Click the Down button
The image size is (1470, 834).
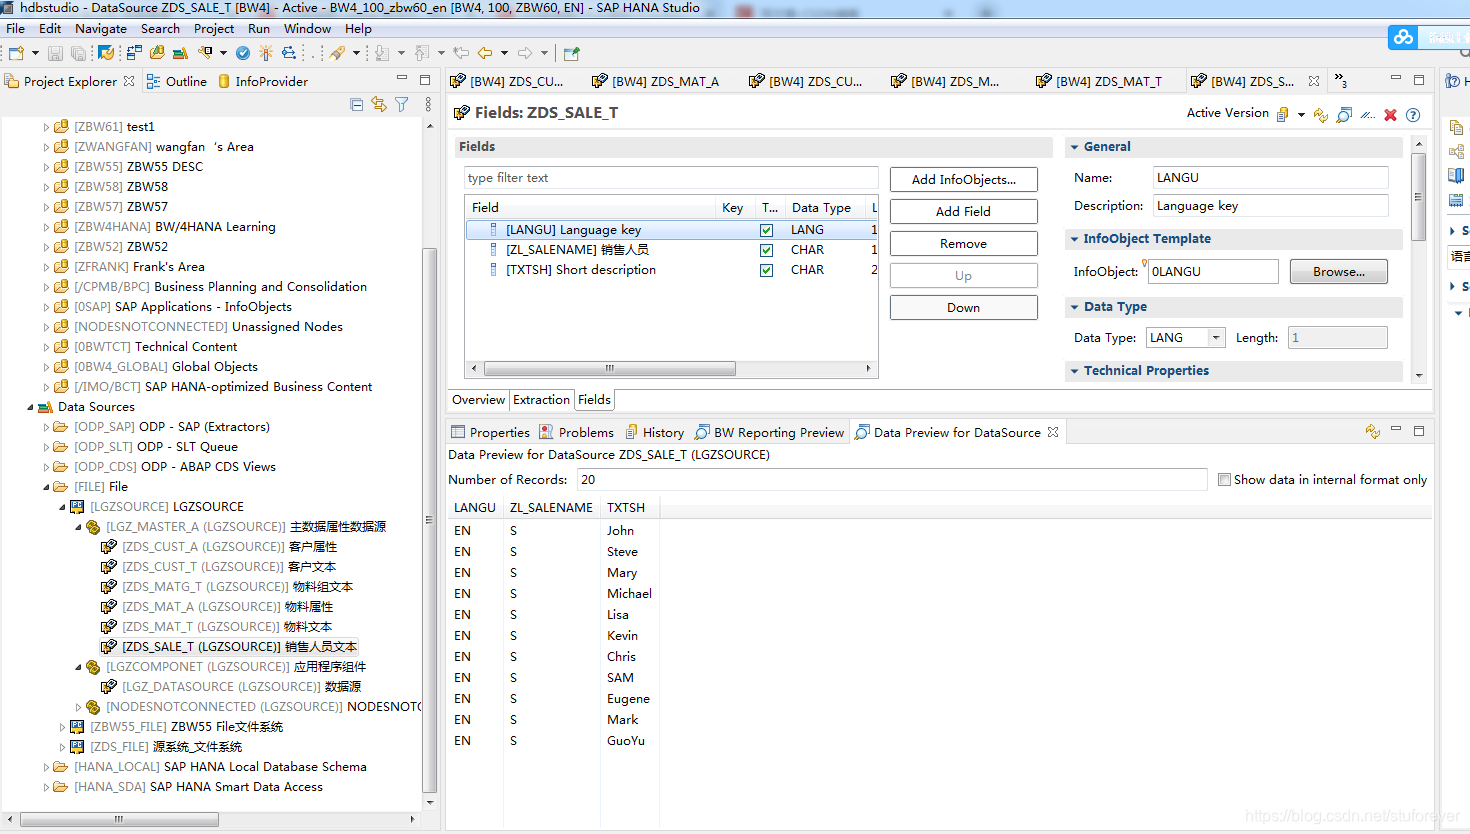(x=963, y=308)
